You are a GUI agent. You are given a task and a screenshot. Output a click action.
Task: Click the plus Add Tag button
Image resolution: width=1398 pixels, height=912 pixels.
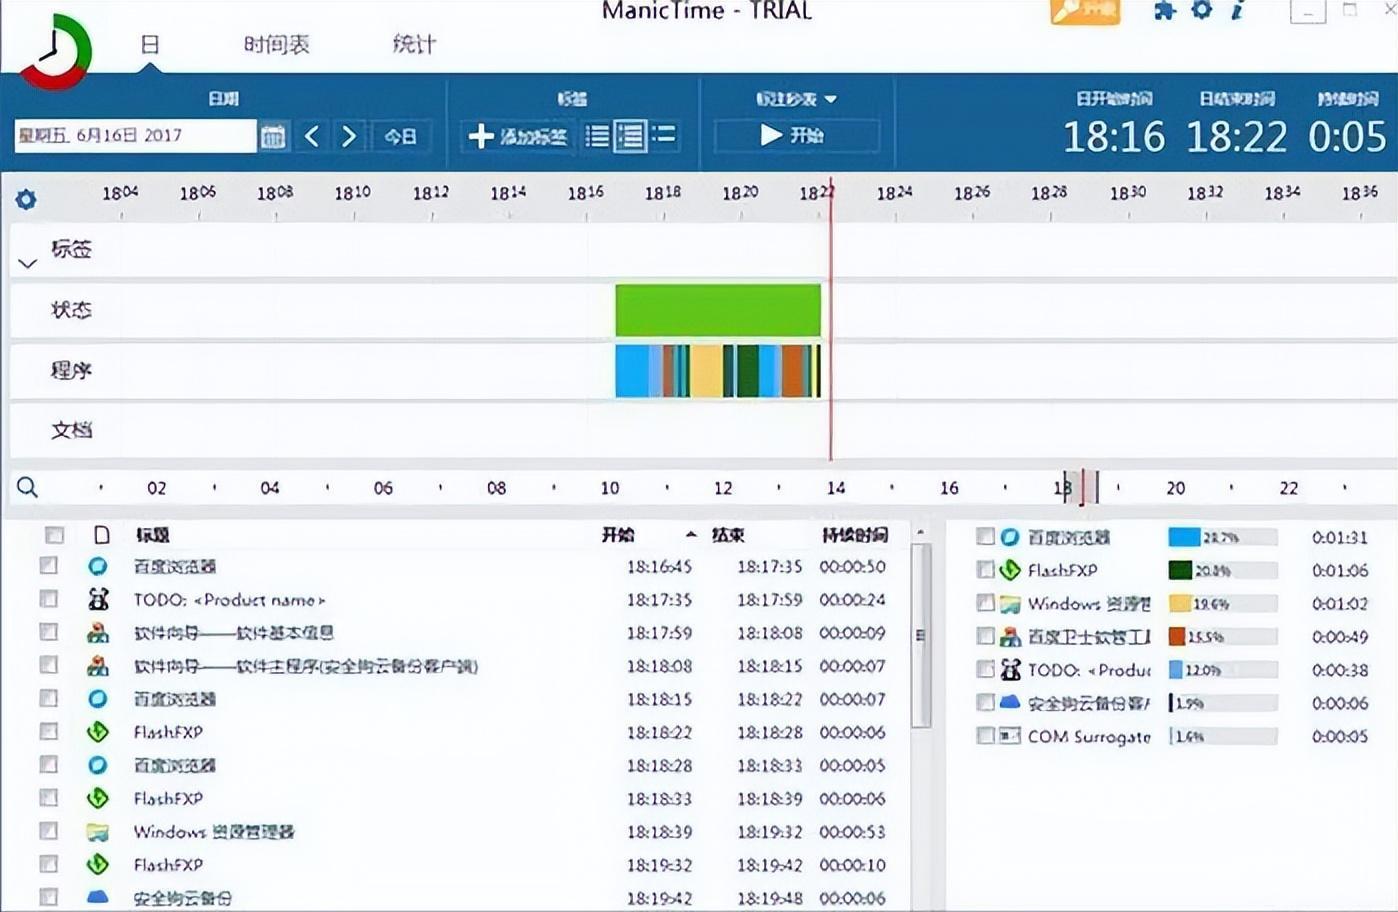click(x=518, y=136)
